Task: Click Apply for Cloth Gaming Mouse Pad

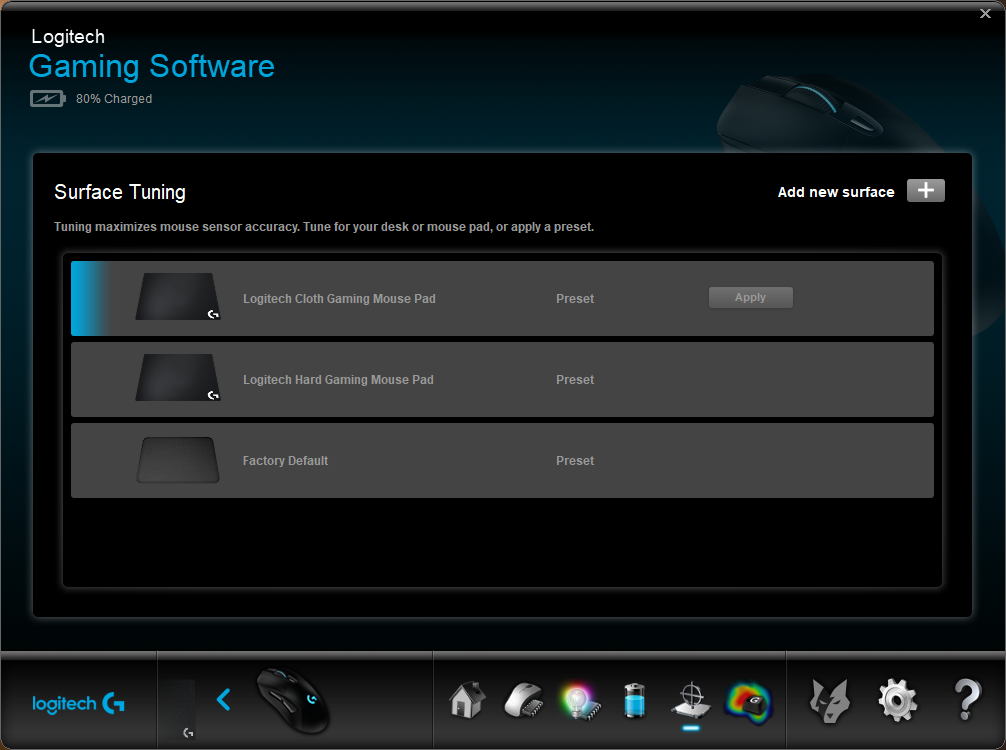Action: [x=750, y=298]
